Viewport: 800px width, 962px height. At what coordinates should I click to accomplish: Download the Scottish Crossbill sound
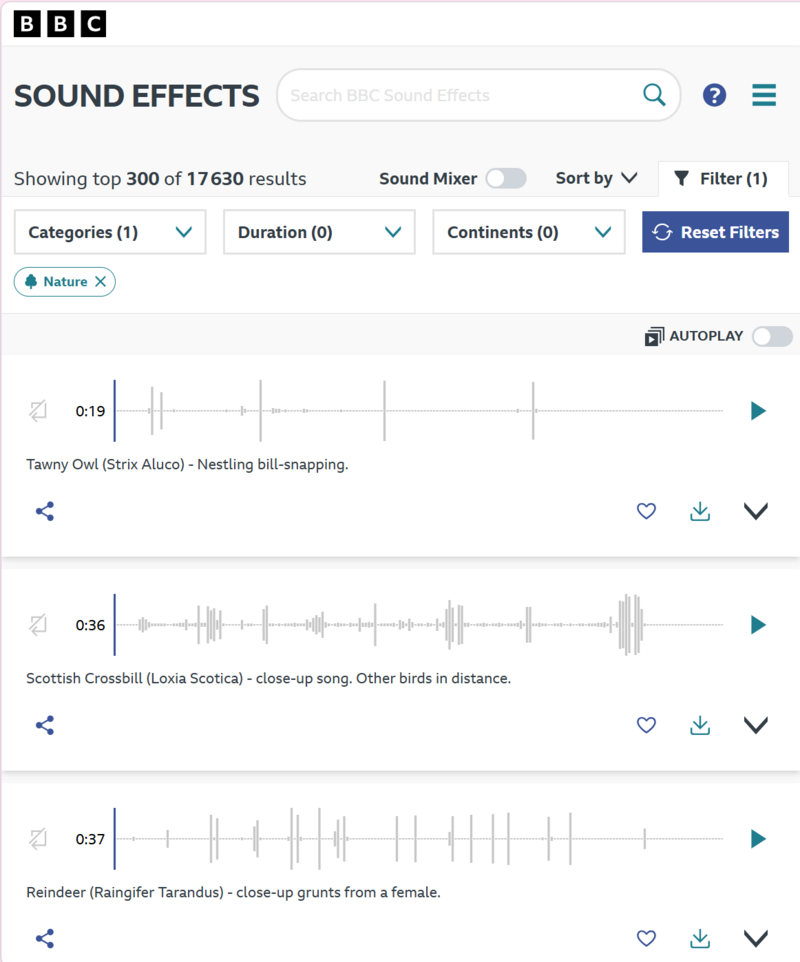700,725
